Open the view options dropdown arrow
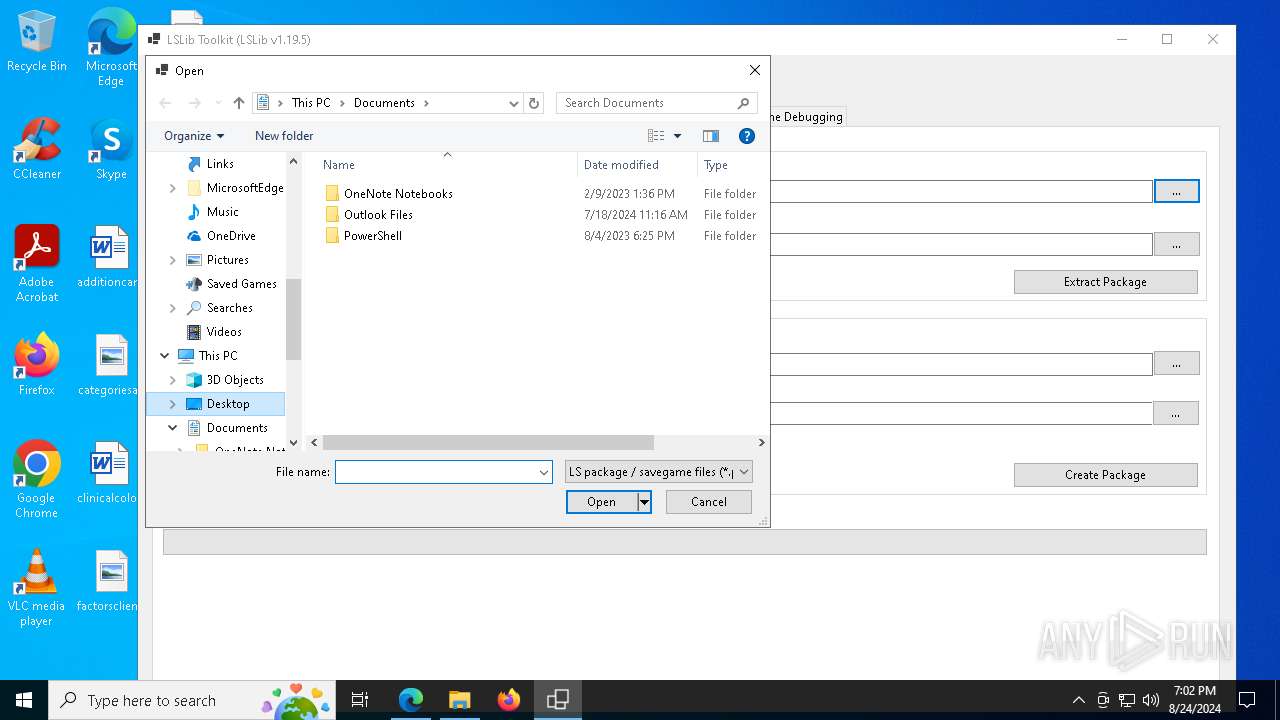1280x720 pixels. point(677,136)
